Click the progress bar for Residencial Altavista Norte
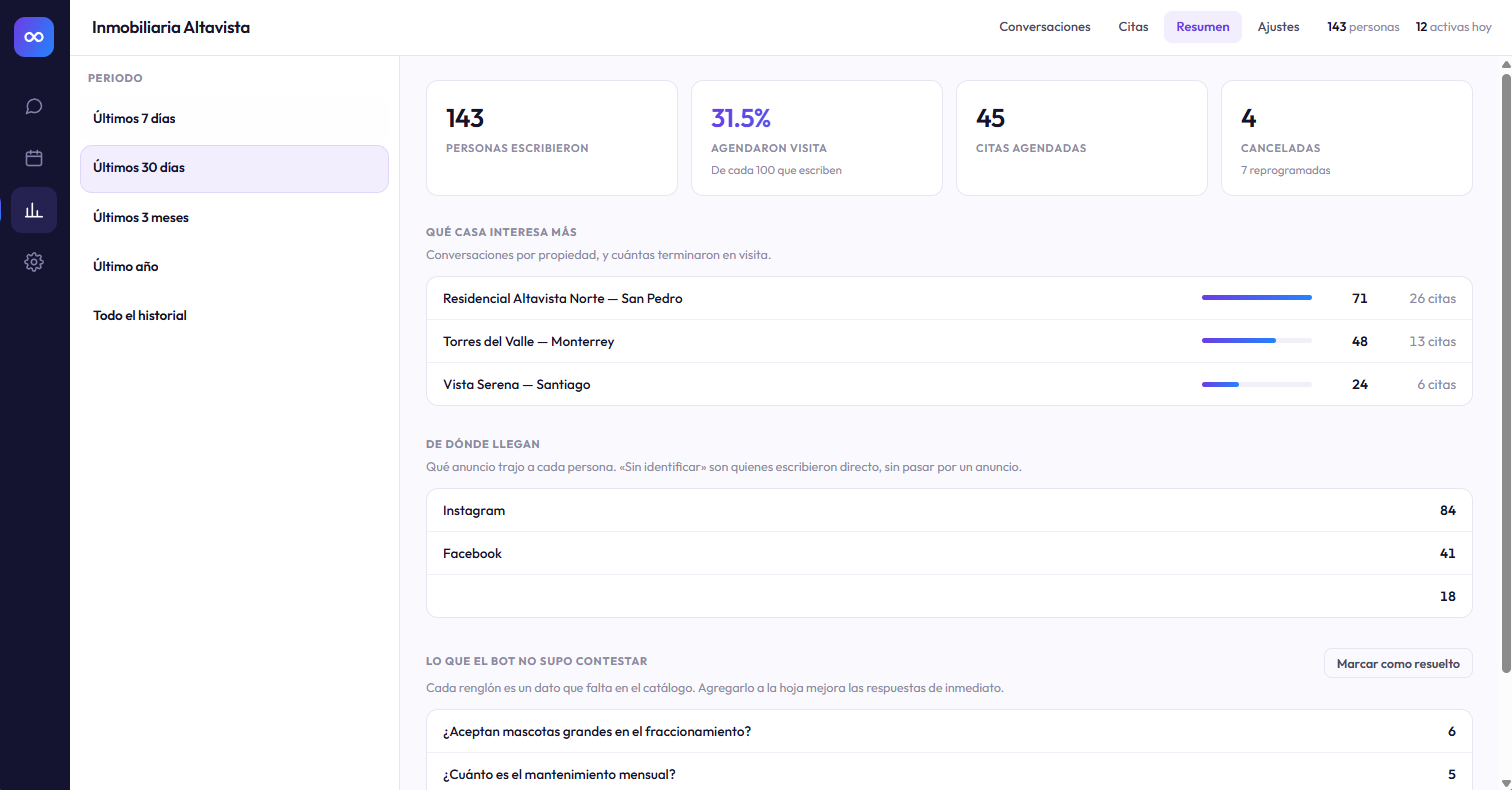 pos(1257,298)
